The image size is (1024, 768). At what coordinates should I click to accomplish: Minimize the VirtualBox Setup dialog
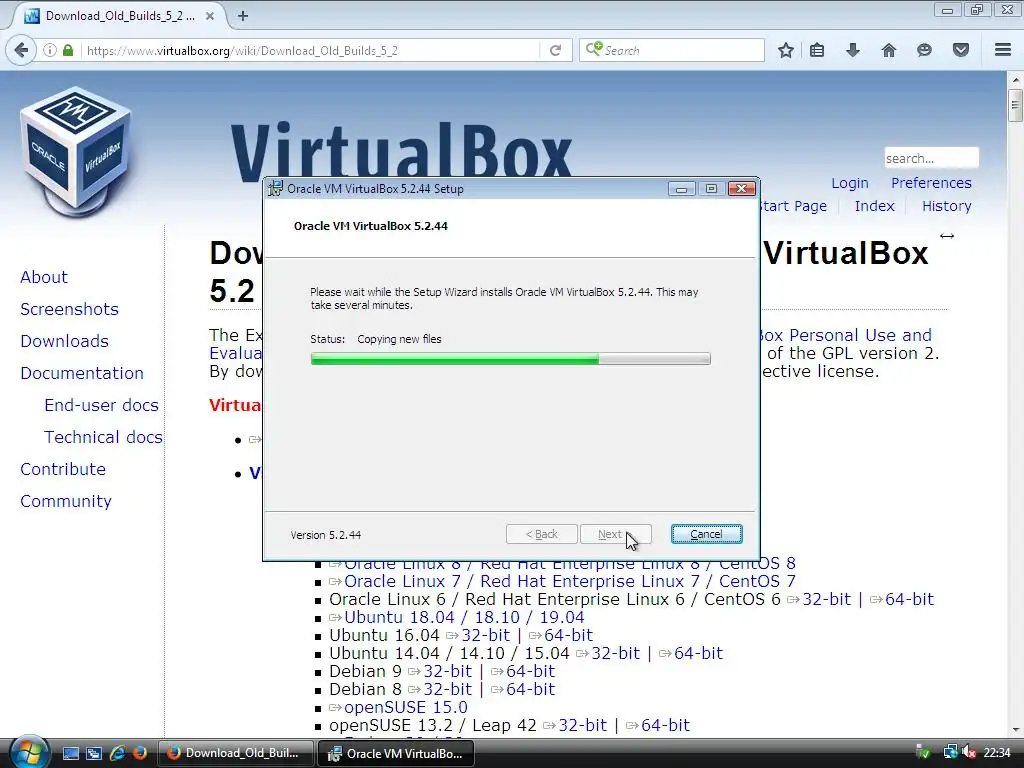pyautogui.click(x=681, y=189)
